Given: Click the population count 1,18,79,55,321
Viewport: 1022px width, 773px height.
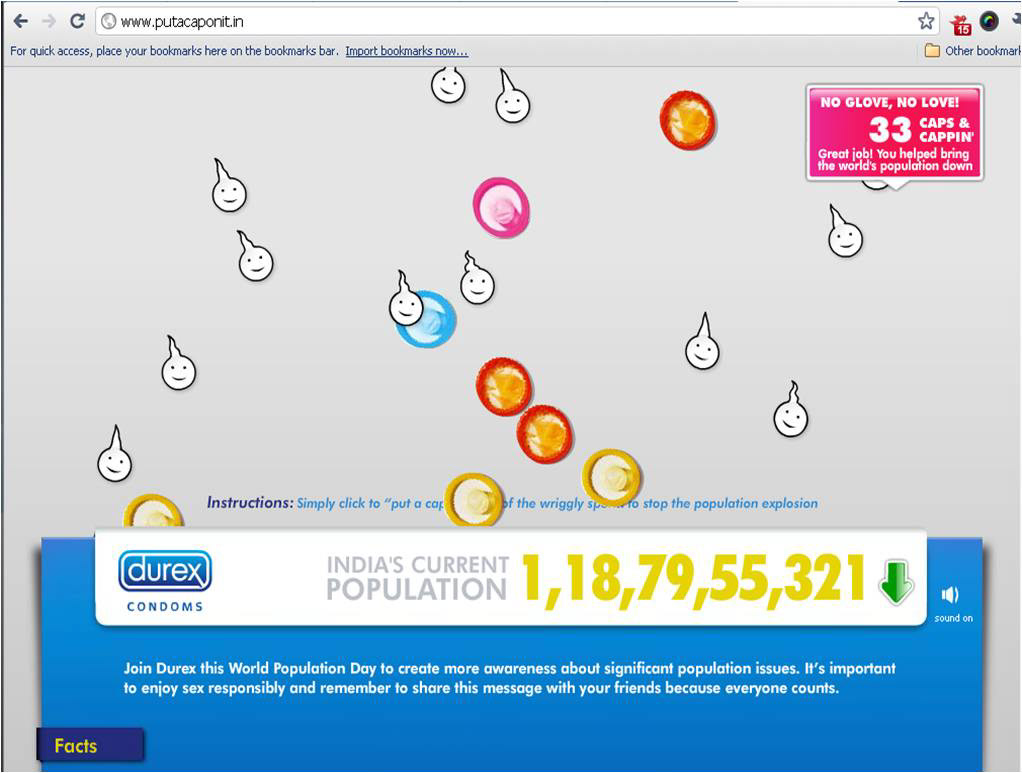Looking at the screenshot, I should pos(694,580).
